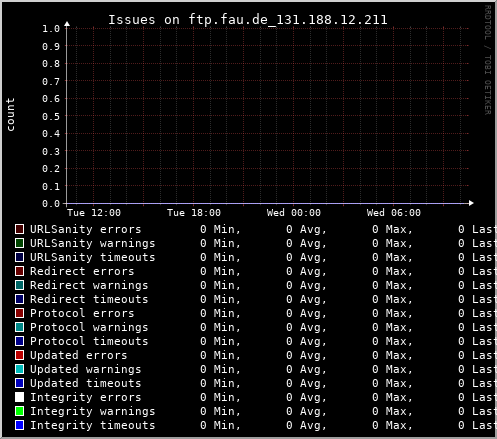Click the x-axis arrowhead at the right end
This screenshot has width=497, height=439.
point(471,203)
